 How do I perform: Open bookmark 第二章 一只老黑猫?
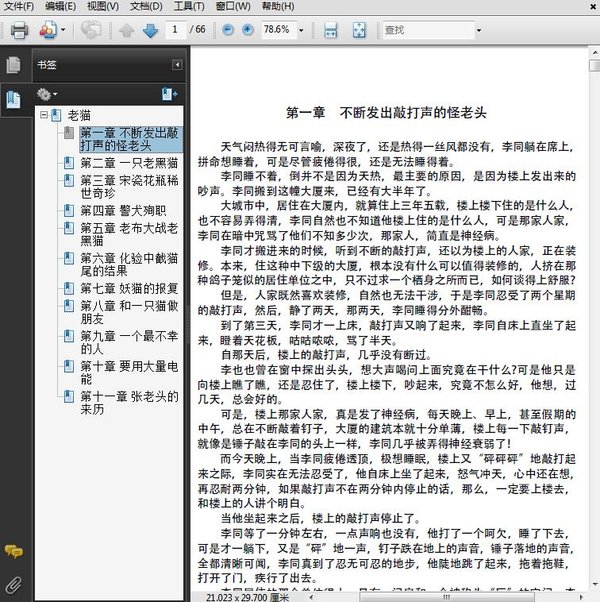click(x=130, y=162)
